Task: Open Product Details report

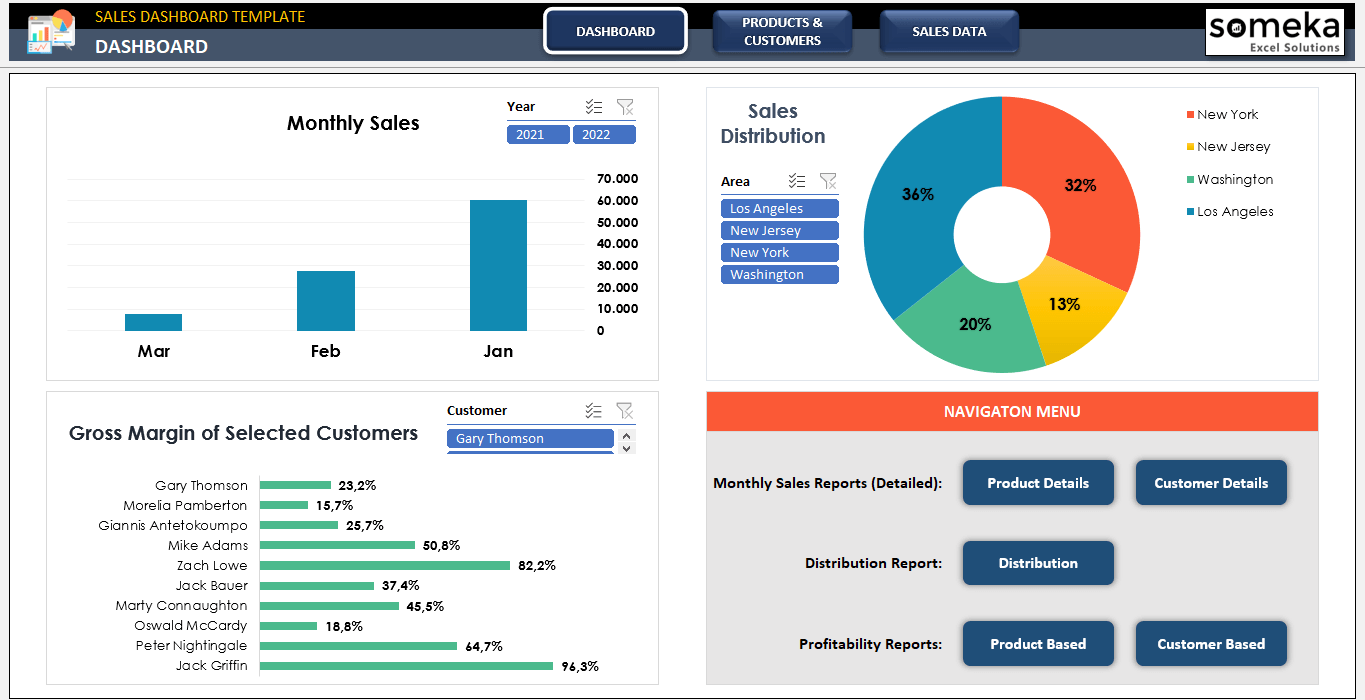Action: coord(1038,483)
